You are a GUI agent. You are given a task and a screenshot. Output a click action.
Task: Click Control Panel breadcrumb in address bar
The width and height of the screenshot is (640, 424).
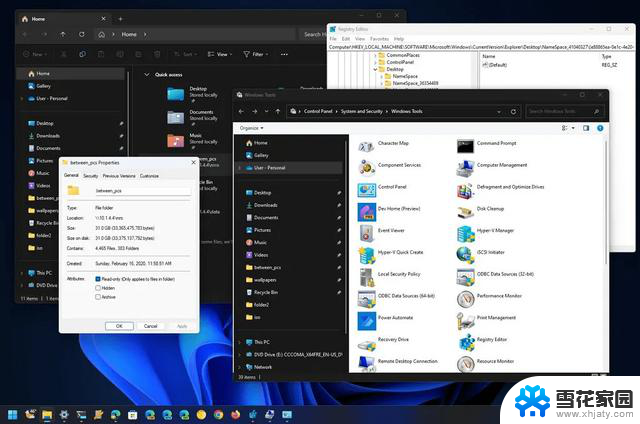tap(318, 111)
